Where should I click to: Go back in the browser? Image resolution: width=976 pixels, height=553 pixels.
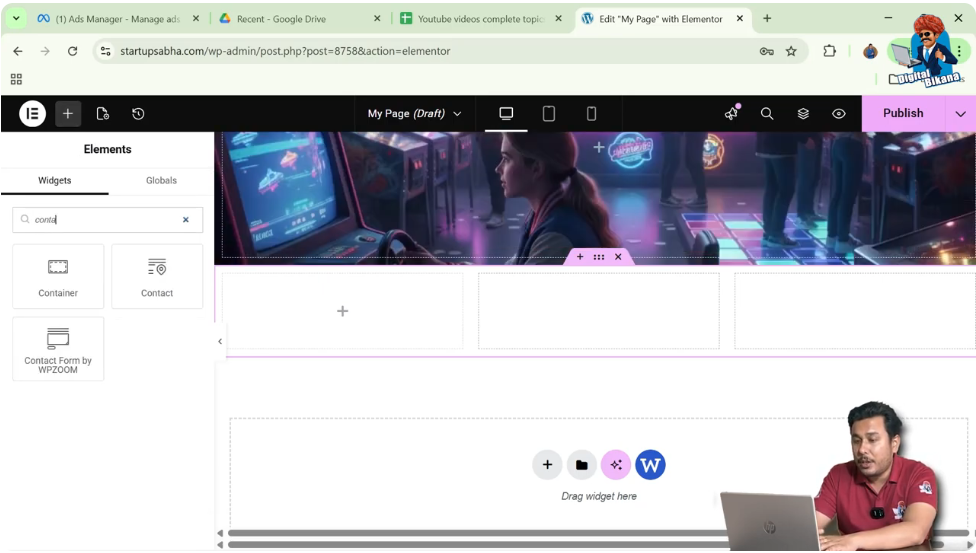[x=18, y=51]
